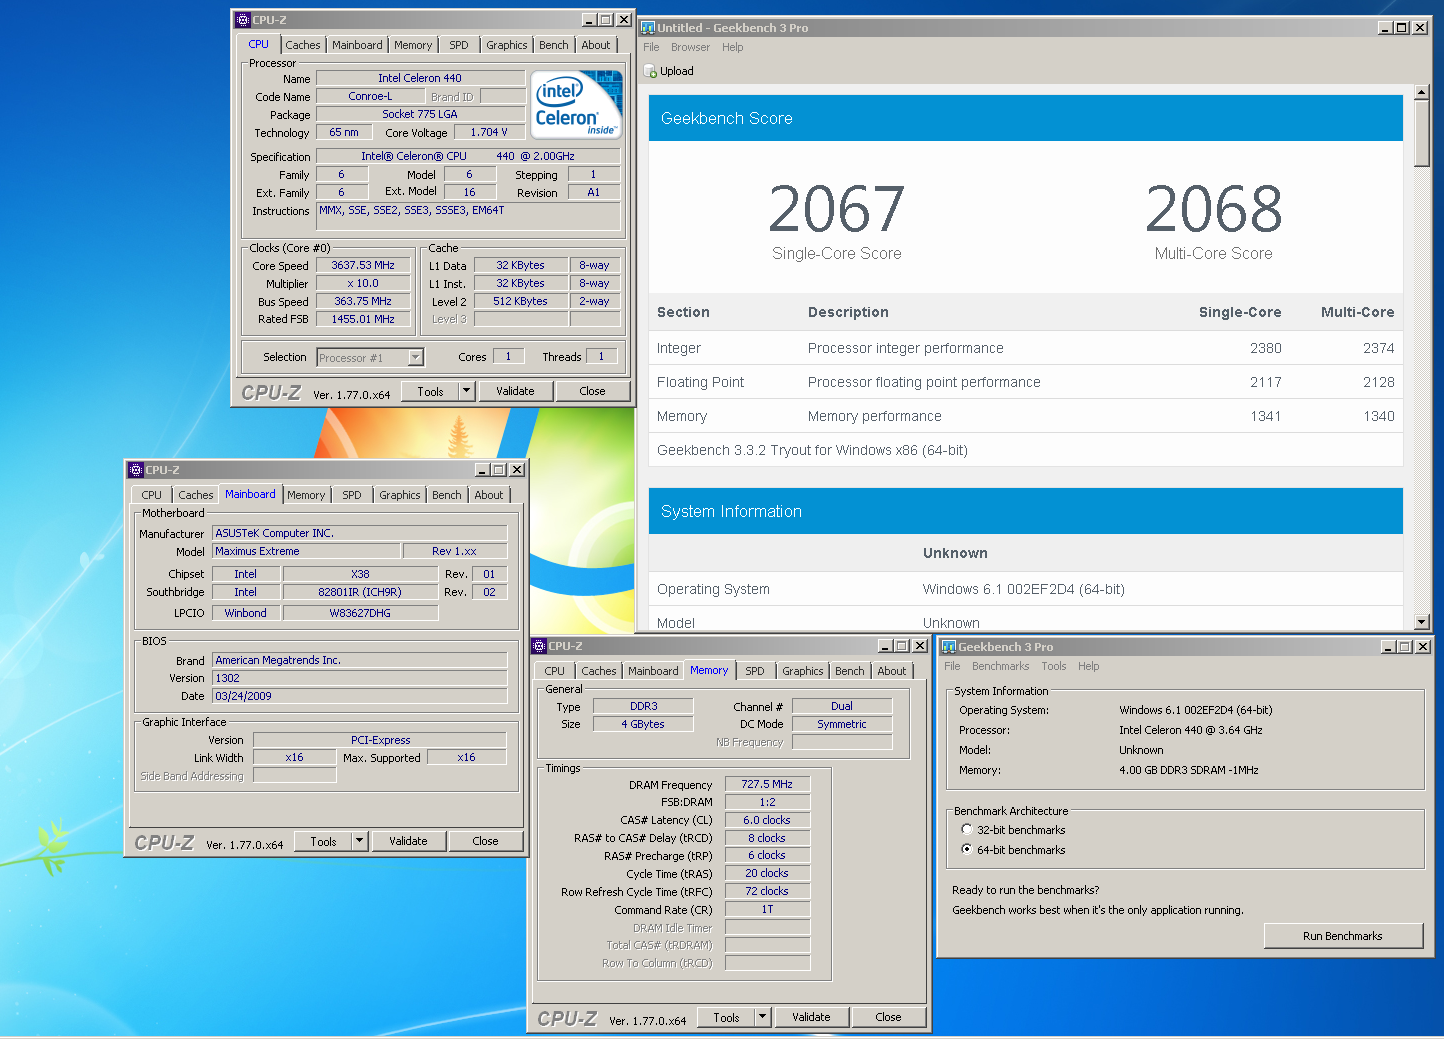The height and width of the screenshot is (1039, 1444).
Task: Open CPU tab in Mainboard CPU-Z window
Action: (152, 495)
